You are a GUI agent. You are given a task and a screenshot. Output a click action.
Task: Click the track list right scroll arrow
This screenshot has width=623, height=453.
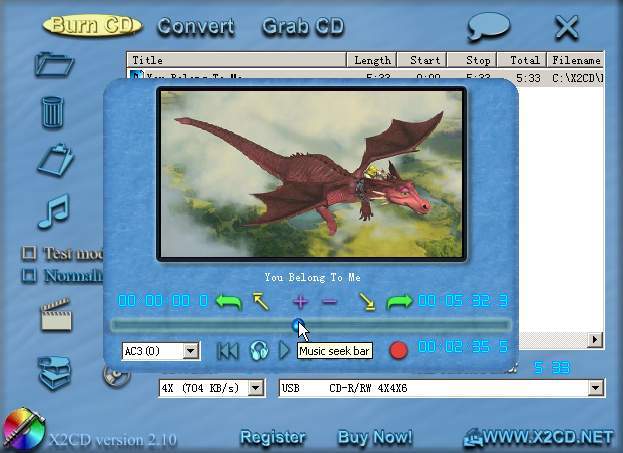tap(595, 340)
